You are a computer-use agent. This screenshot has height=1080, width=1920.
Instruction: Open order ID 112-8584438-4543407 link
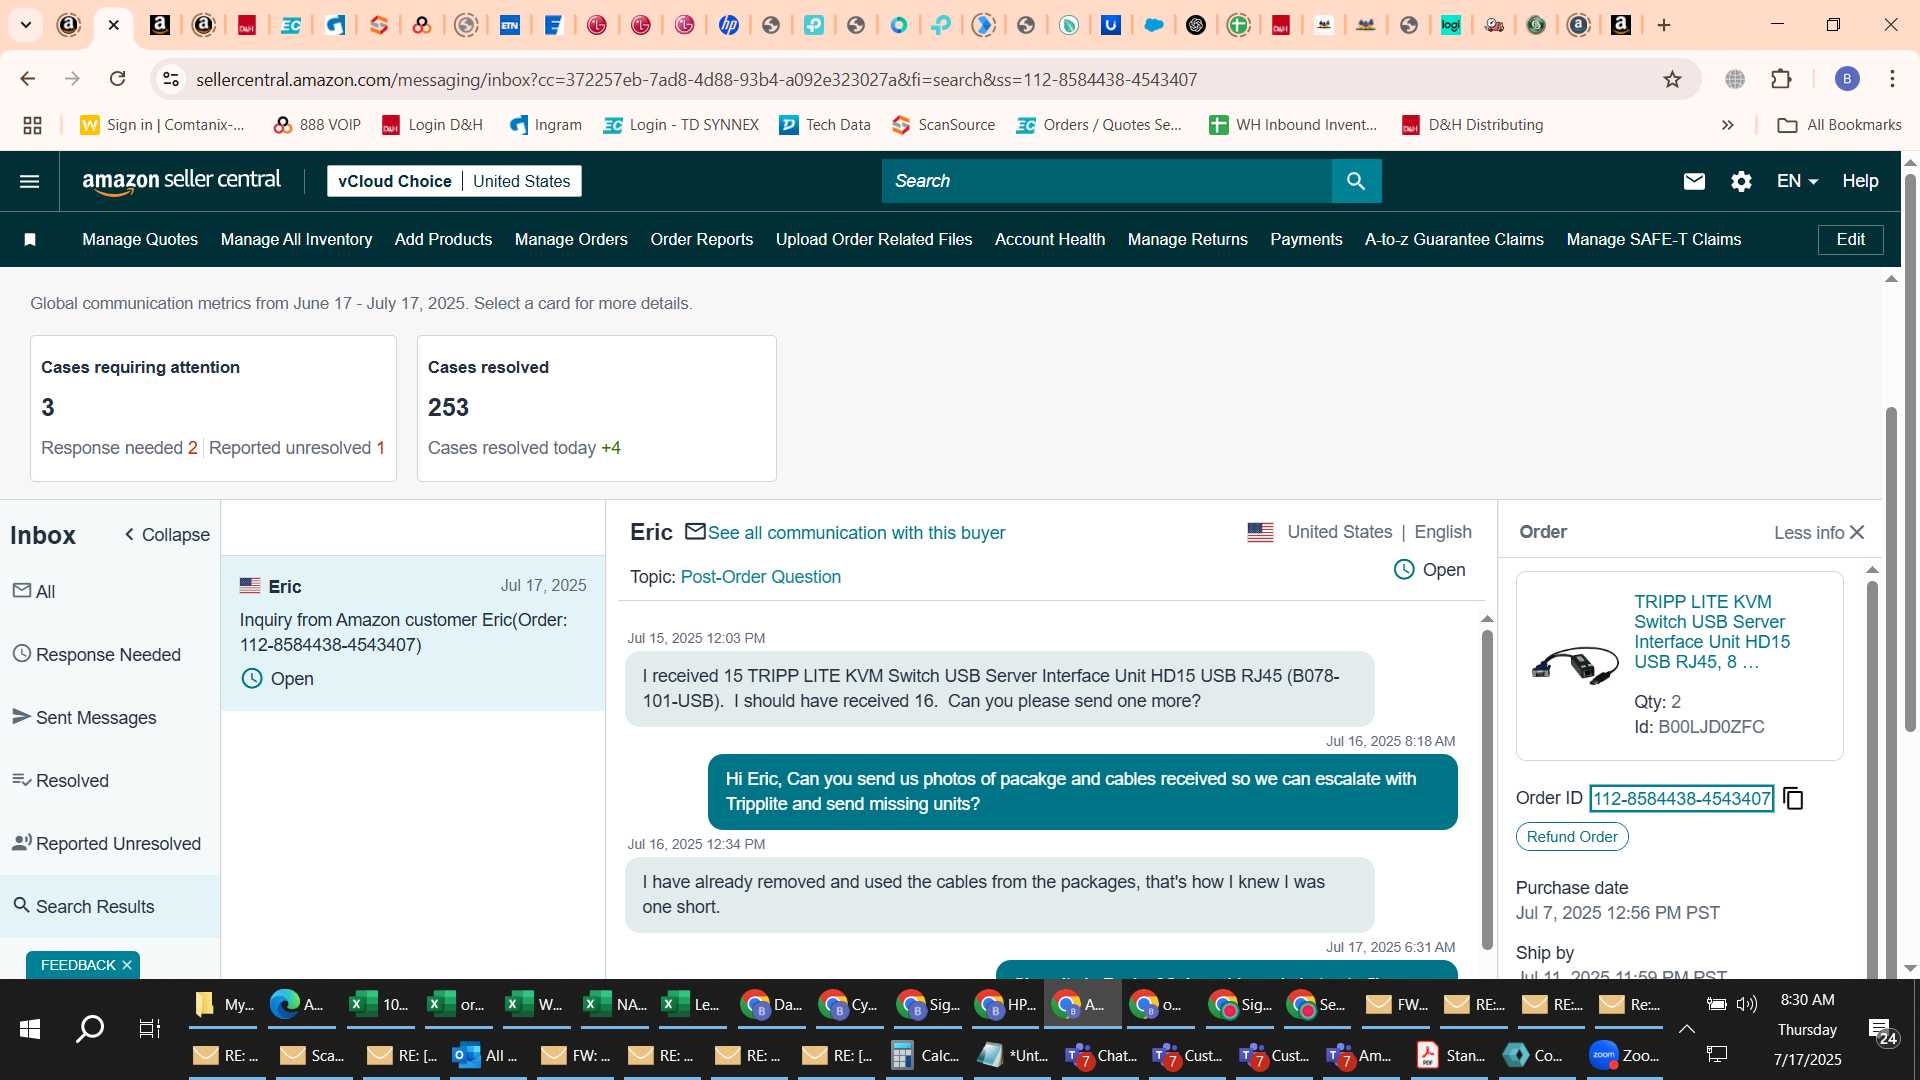(1681, 799)
